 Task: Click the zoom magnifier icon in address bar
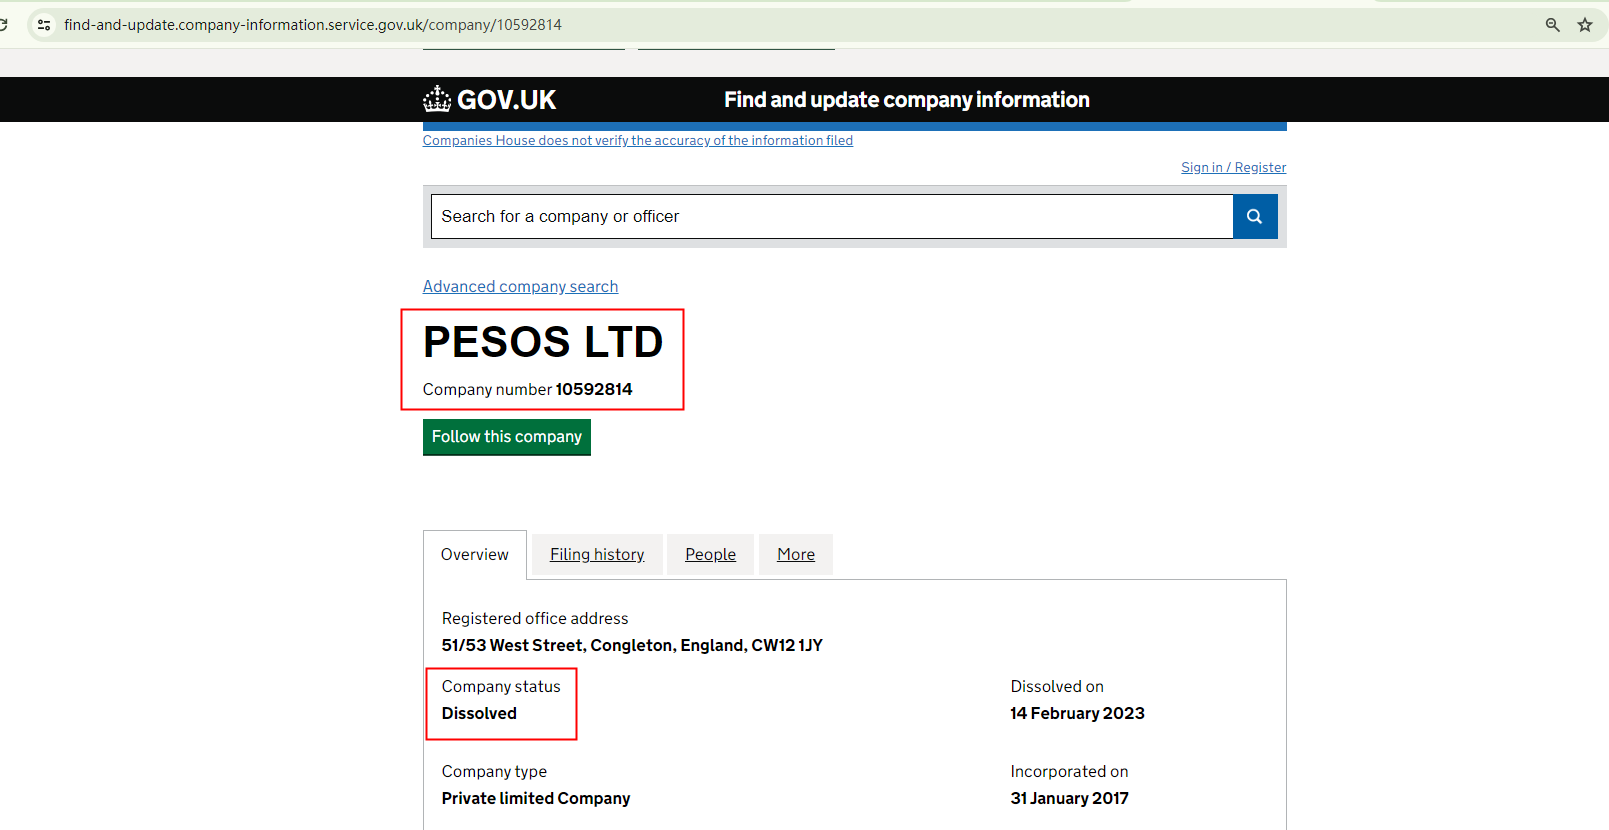(x=1552, y=25)
